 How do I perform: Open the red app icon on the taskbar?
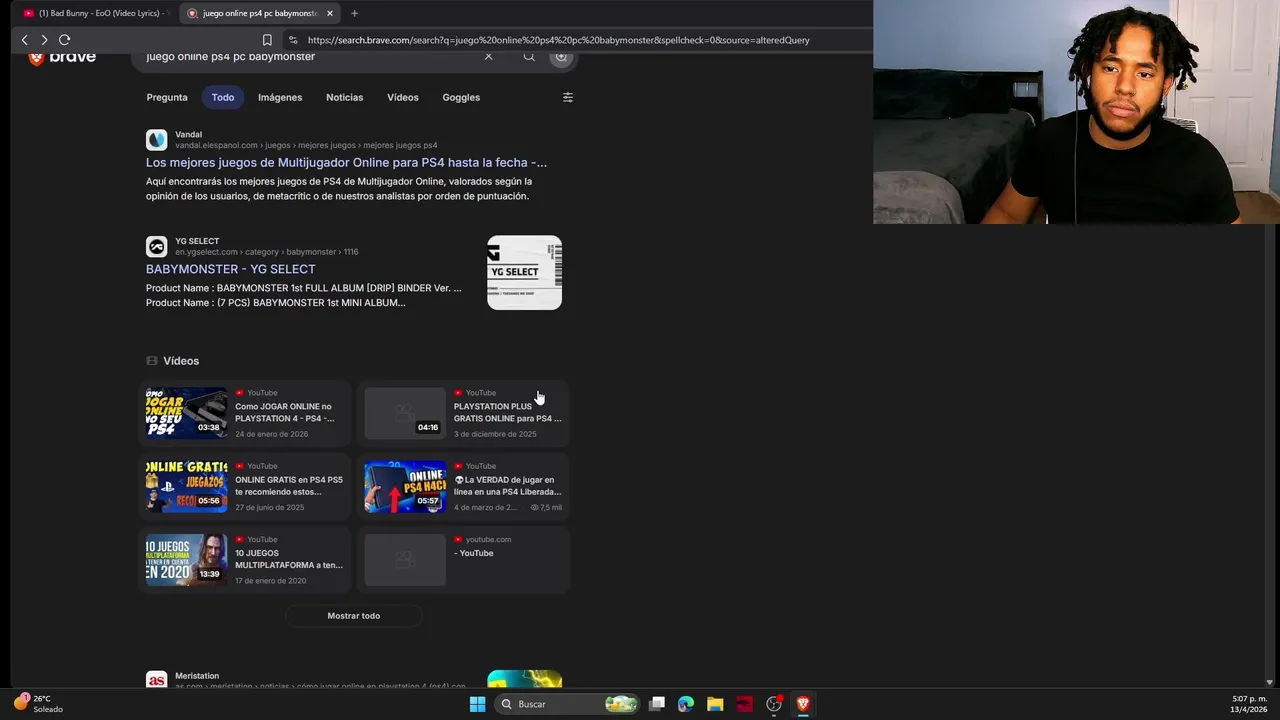coord(744,704)
